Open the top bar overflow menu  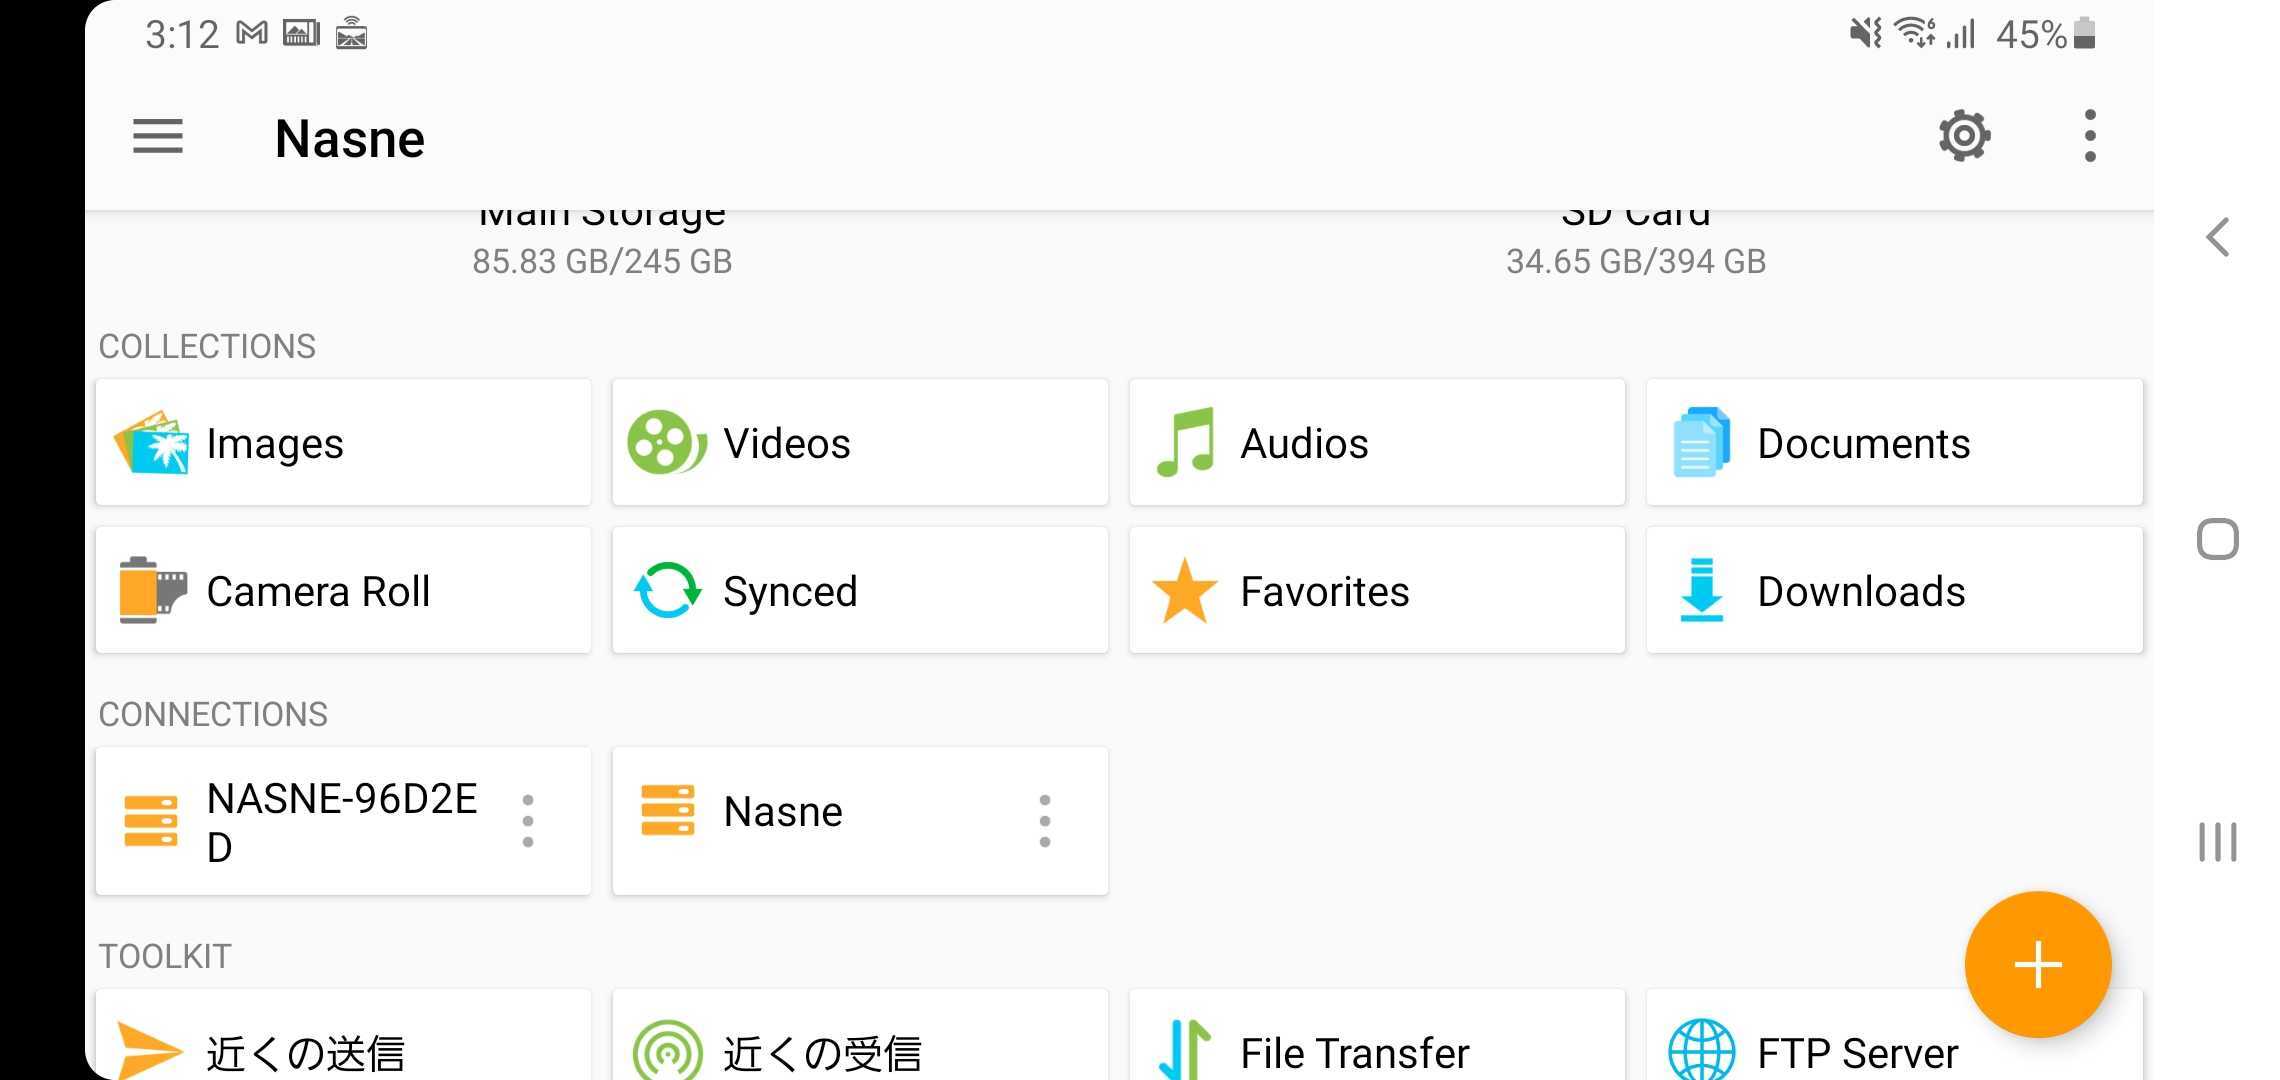tap(2089, 136)
